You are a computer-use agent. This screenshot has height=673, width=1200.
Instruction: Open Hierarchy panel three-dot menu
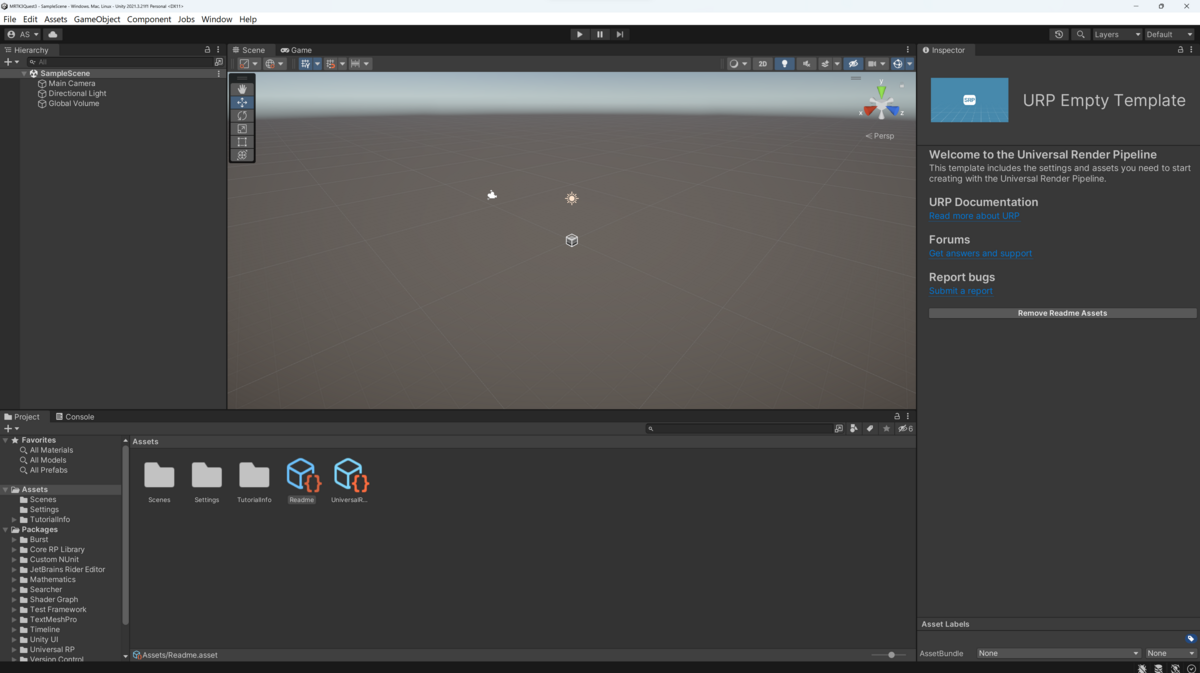[x=218, y=50]
